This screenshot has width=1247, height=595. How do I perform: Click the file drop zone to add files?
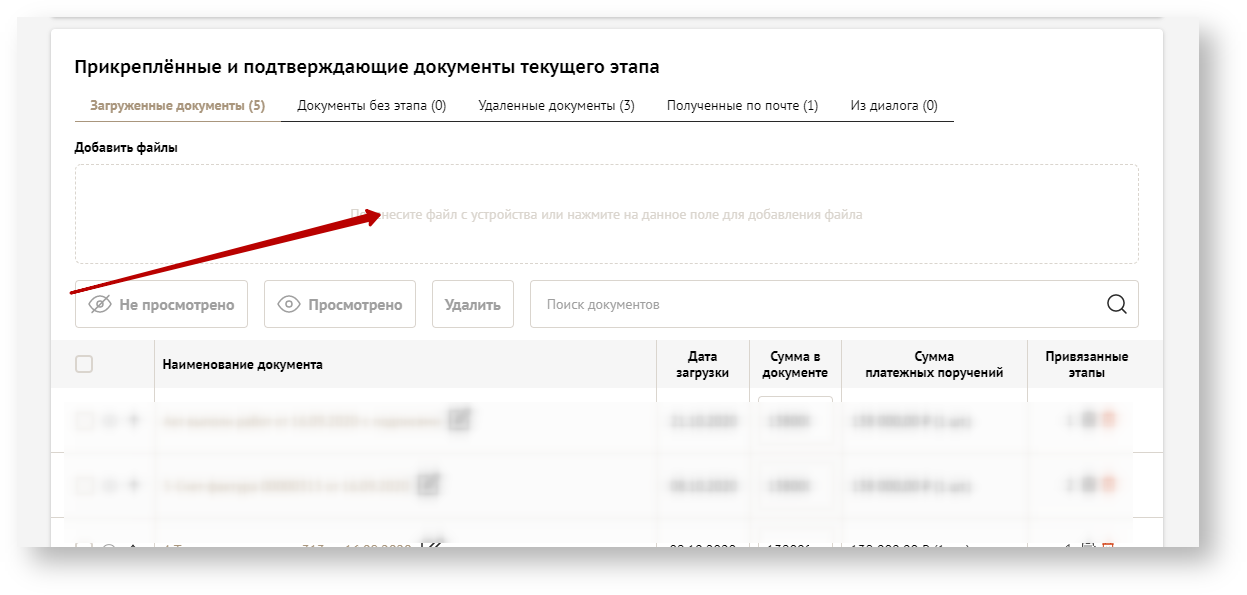coord(606,215)
